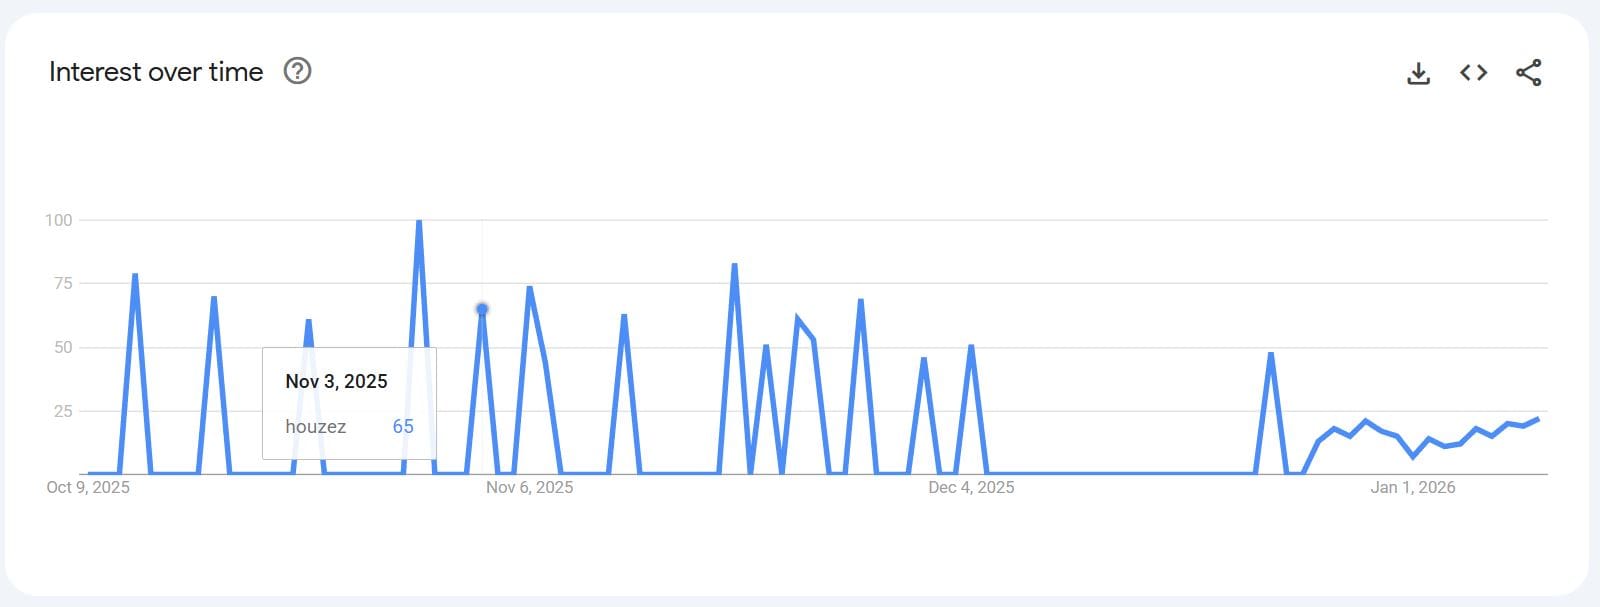Click the embed chart icon
This screenshot has height=607, width=1600.
pyautogui.click(x=1473, y=72)
